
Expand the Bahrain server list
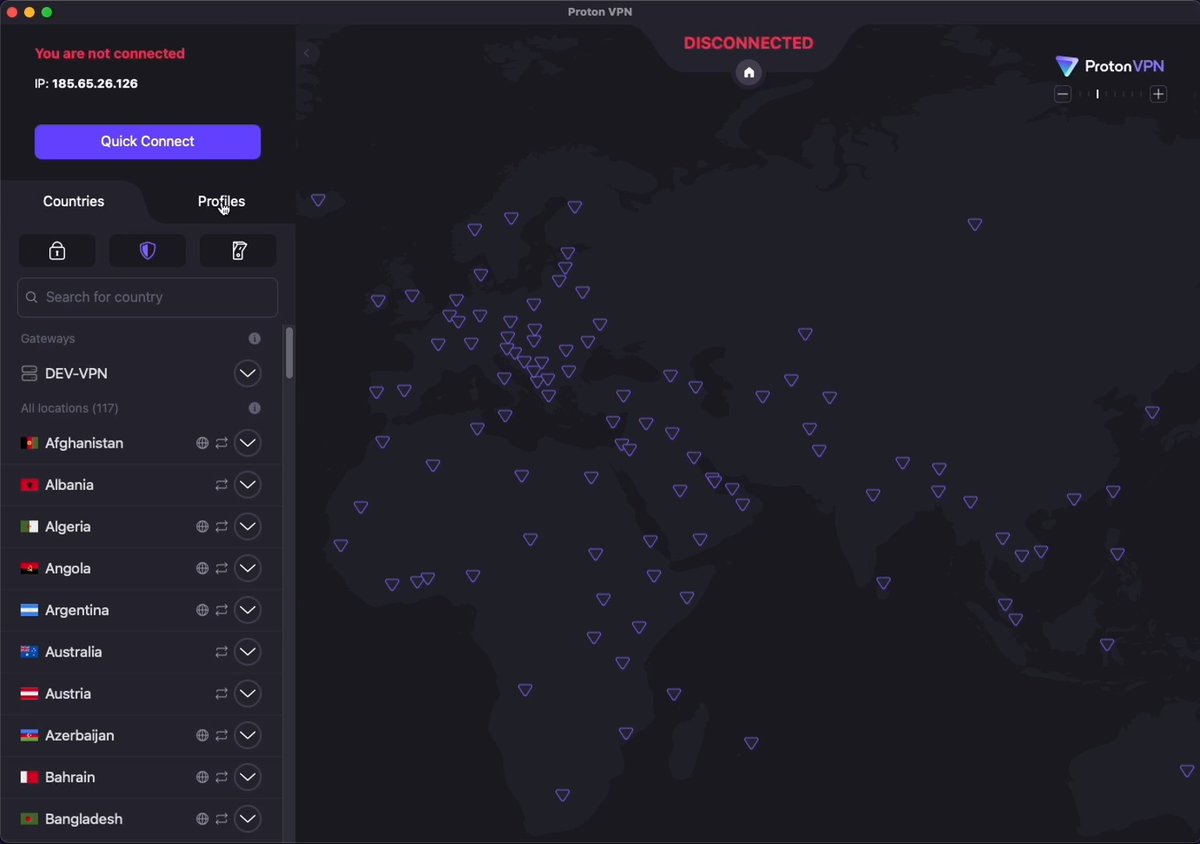click(247, 777)
